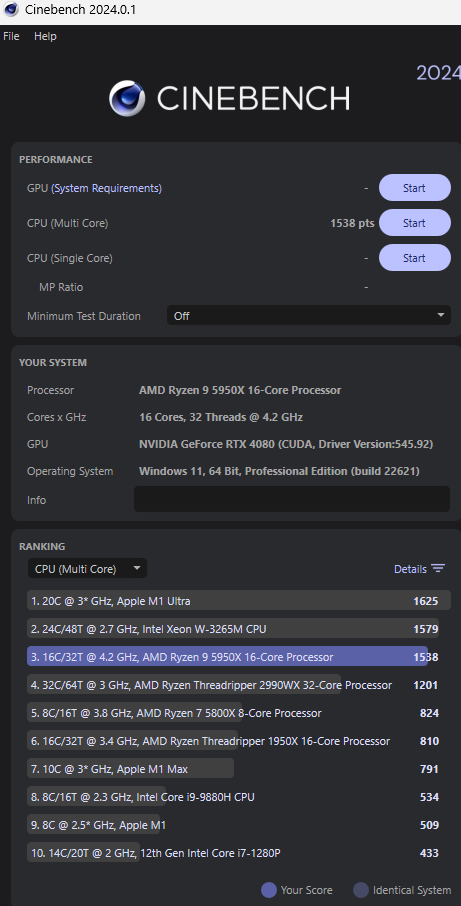Start the CPU Single Core test
This screenshot has height=906, width=461.
click(x=414, y=258)
